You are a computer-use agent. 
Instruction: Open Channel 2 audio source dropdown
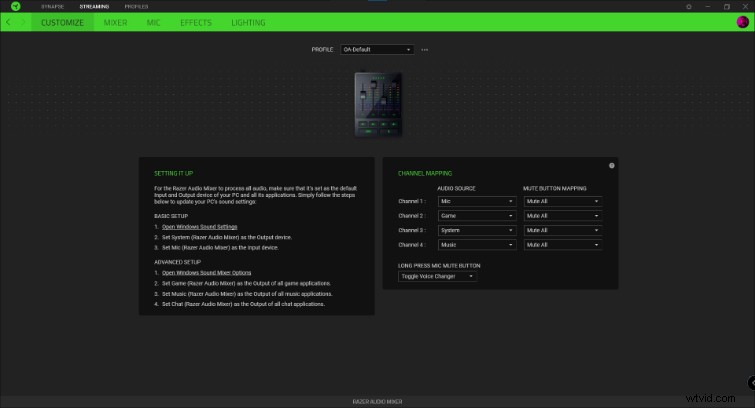coord(477,216)
